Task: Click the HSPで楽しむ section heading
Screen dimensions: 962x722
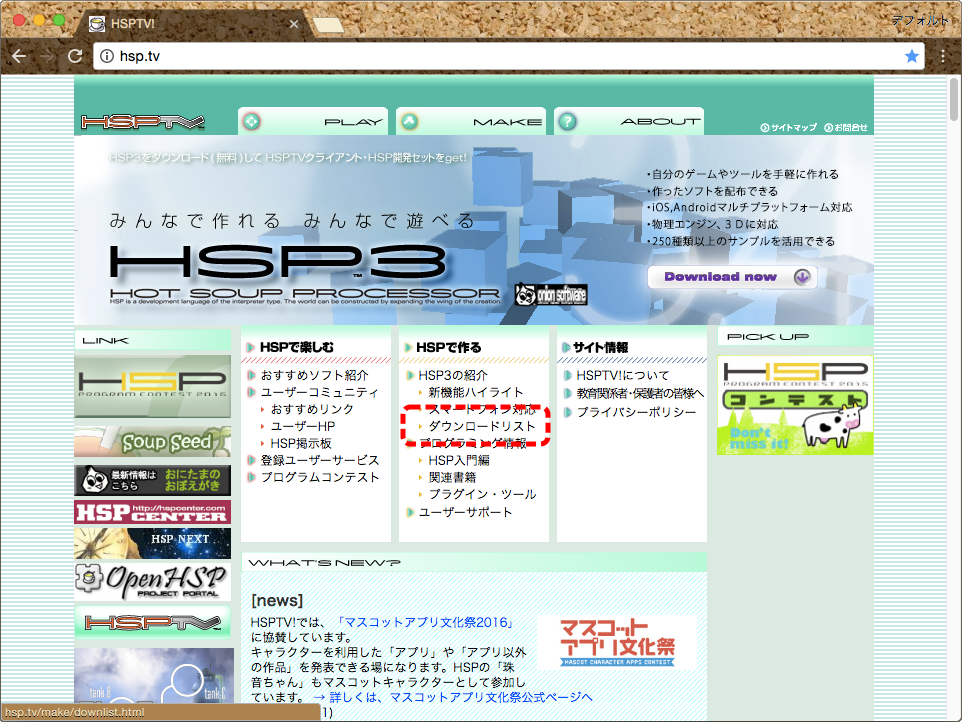Action: (297, 347)
